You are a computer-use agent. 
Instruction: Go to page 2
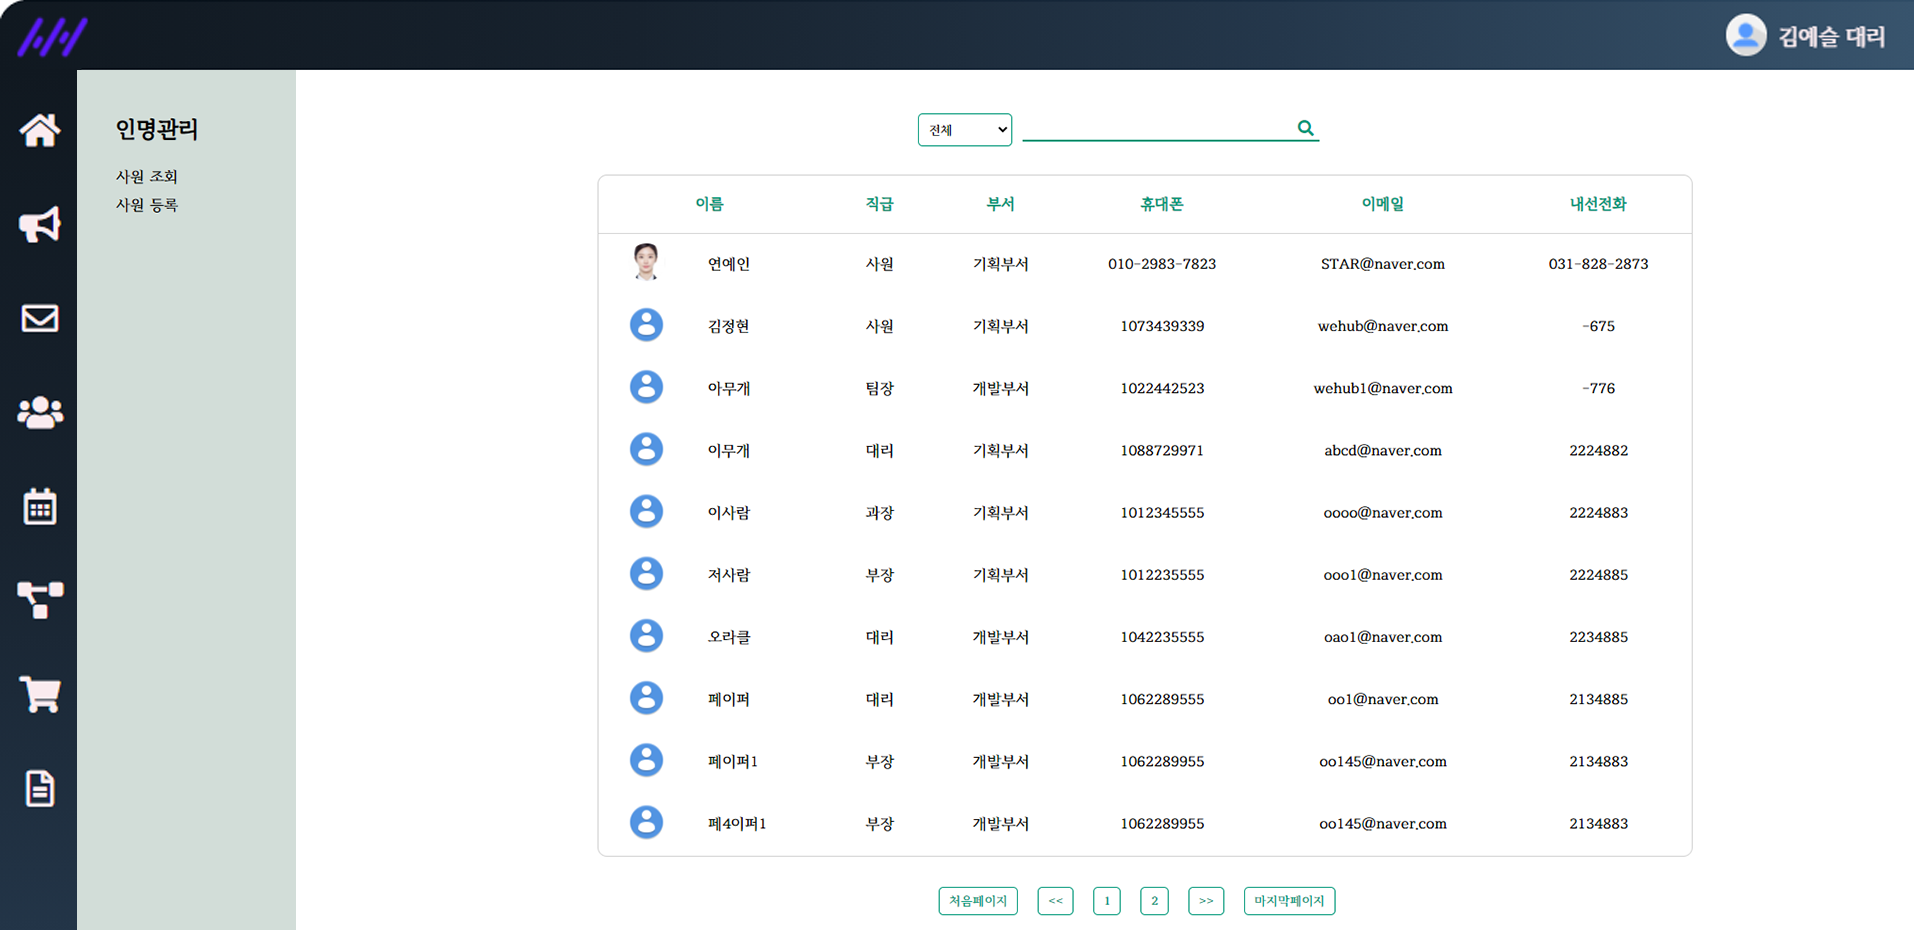(x=1154, y=901)
